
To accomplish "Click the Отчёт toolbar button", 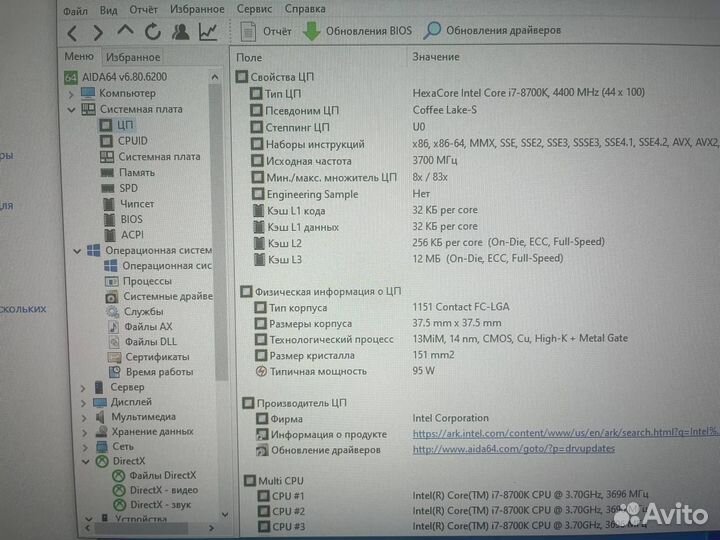I will tap(266, 31).
